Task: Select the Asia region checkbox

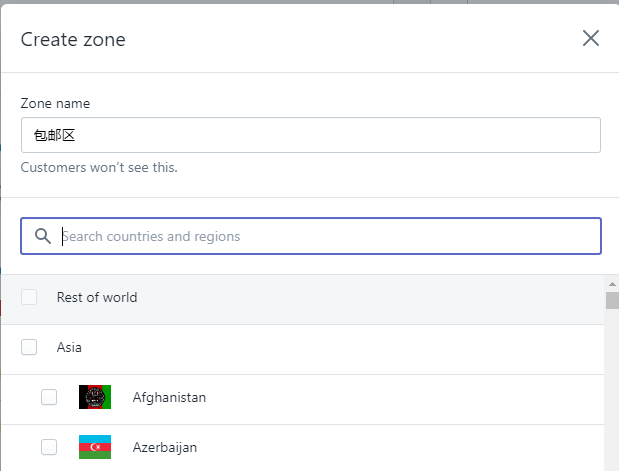Action: (x=29, y=347)
